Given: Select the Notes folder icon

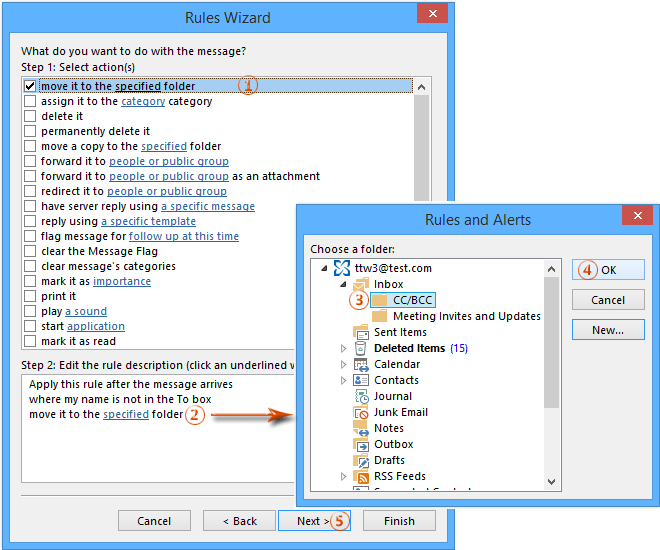Looking at the screenshot, I should click(361, 428).
